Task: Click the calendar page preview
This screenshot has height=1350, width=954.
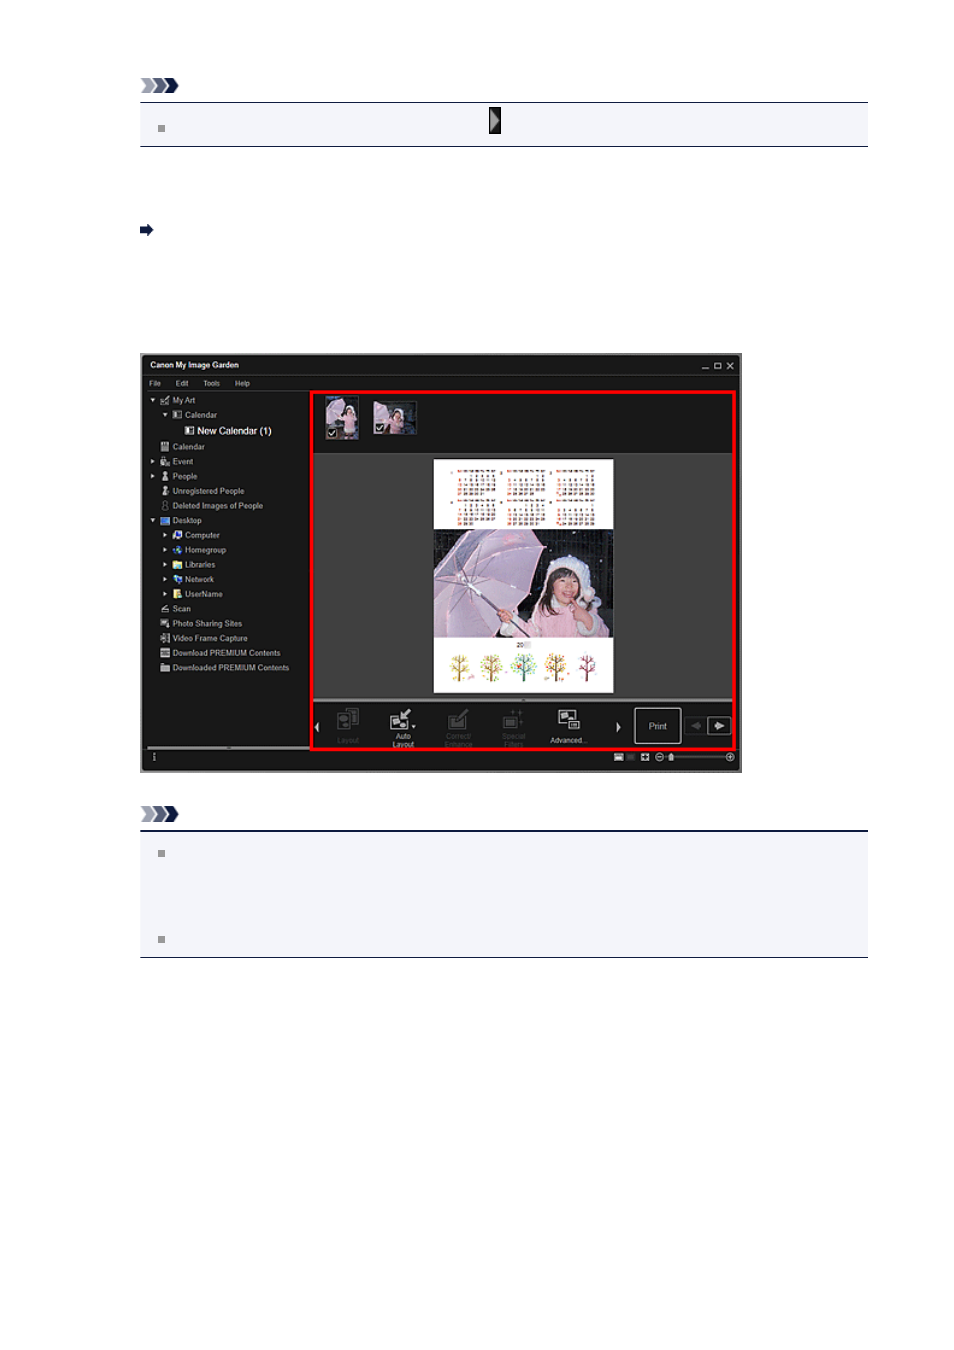Action: [523, 576]
